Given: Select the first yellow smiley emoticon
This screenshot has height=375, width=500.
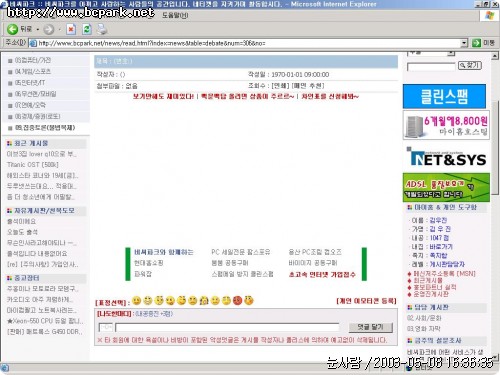Looking at the screenshot, I should click(x=137, y=301).
